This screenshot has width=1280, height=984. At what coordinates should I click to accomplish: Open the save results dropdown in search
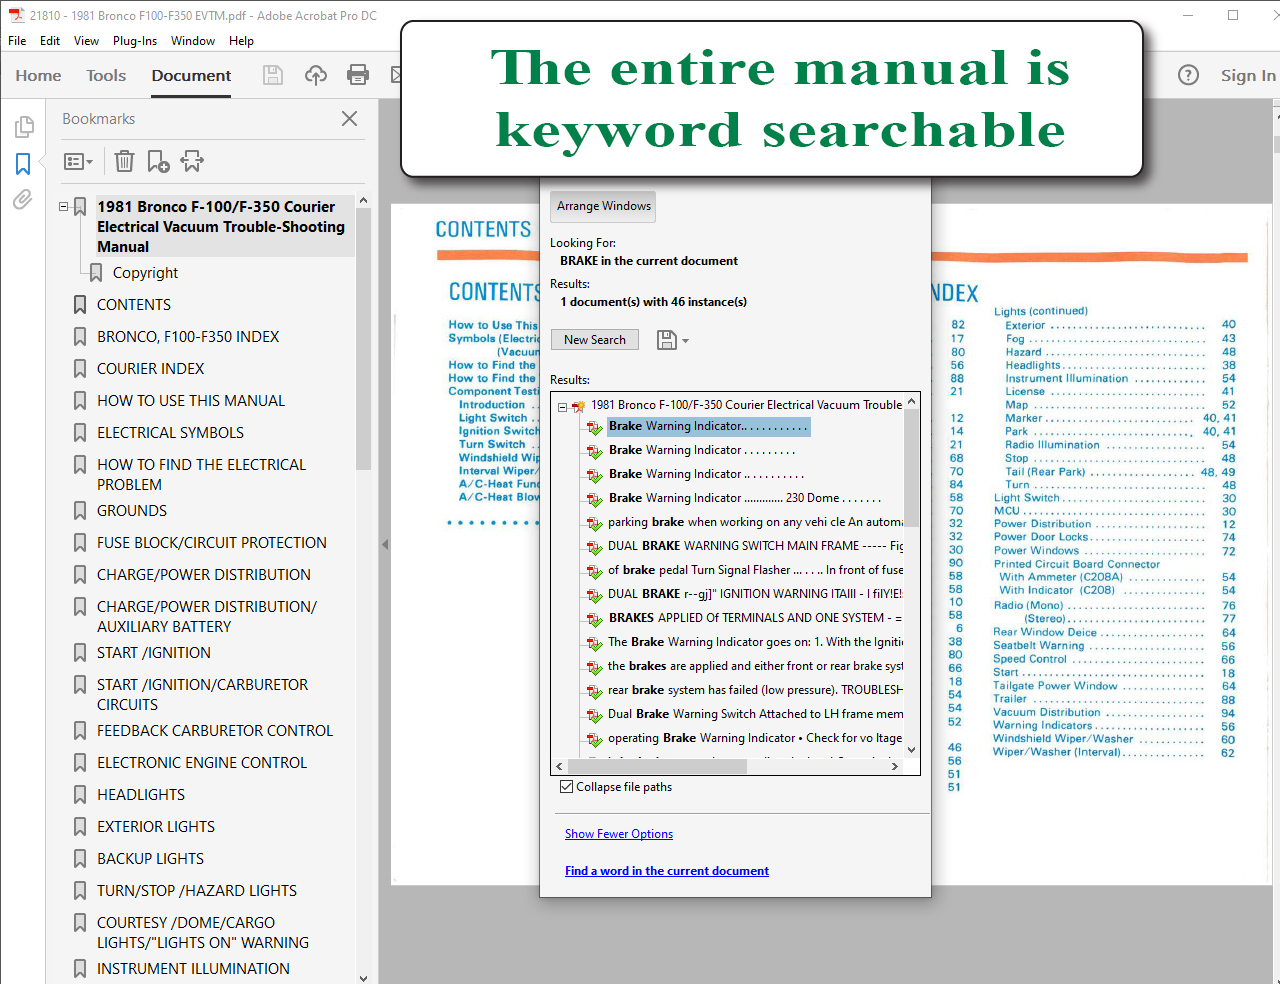click(672, 340)
